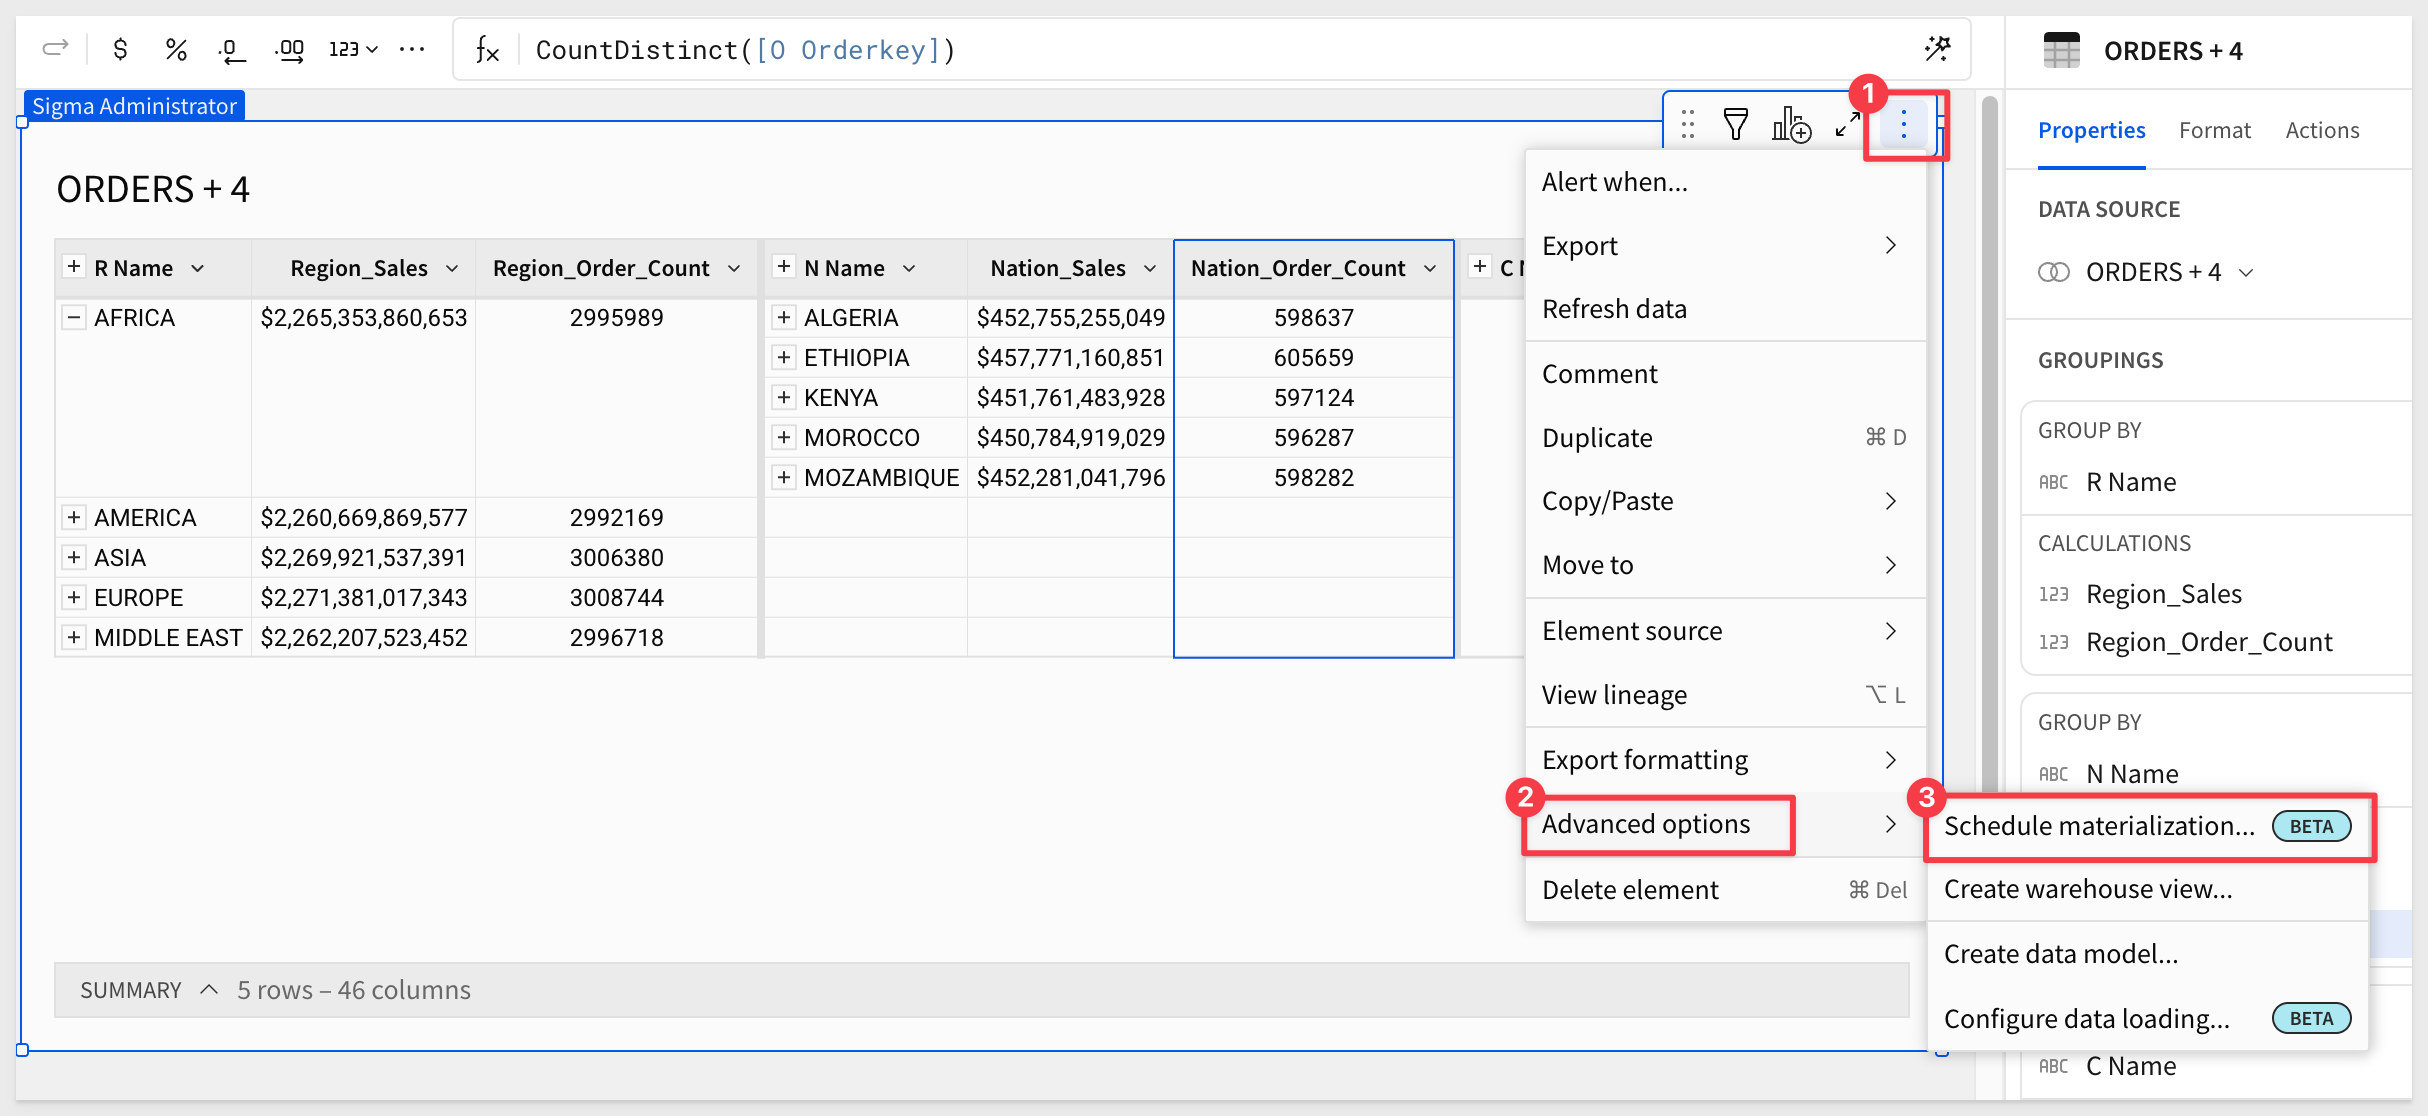This screenshot has height=1116, width=2428.
Task: Select Configure data loading... option
Action: click(2147, 1018)
